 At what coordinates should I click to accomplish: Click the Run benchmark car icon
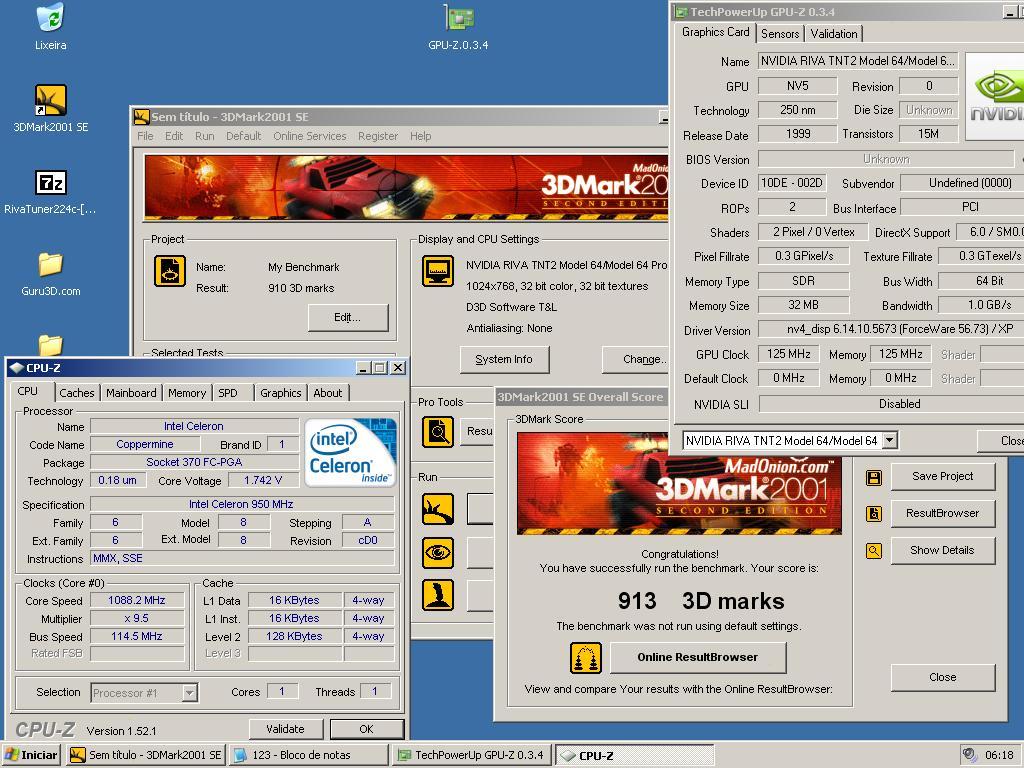tap(438, 509)
